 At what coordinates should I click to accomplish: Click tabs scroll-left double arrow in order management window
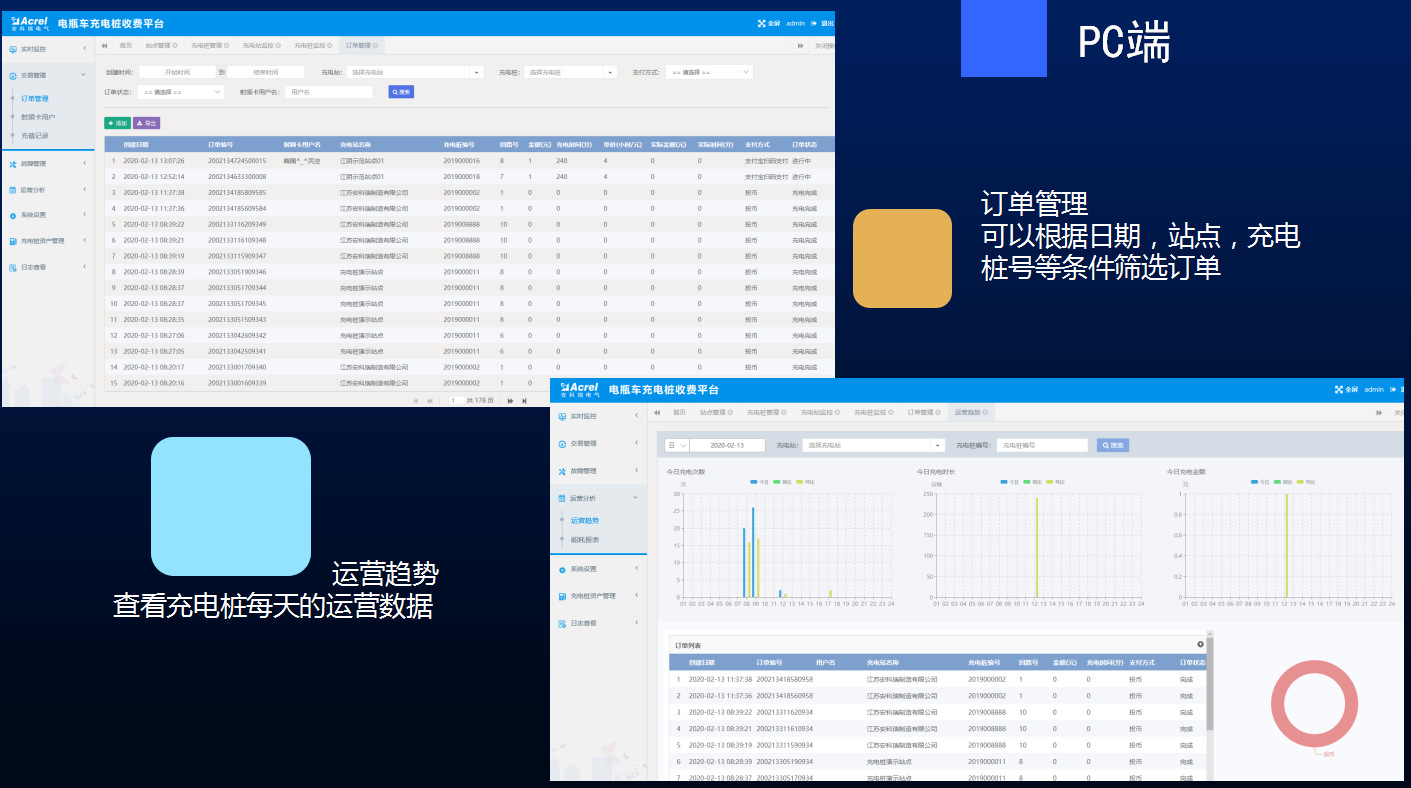(104, 45)
